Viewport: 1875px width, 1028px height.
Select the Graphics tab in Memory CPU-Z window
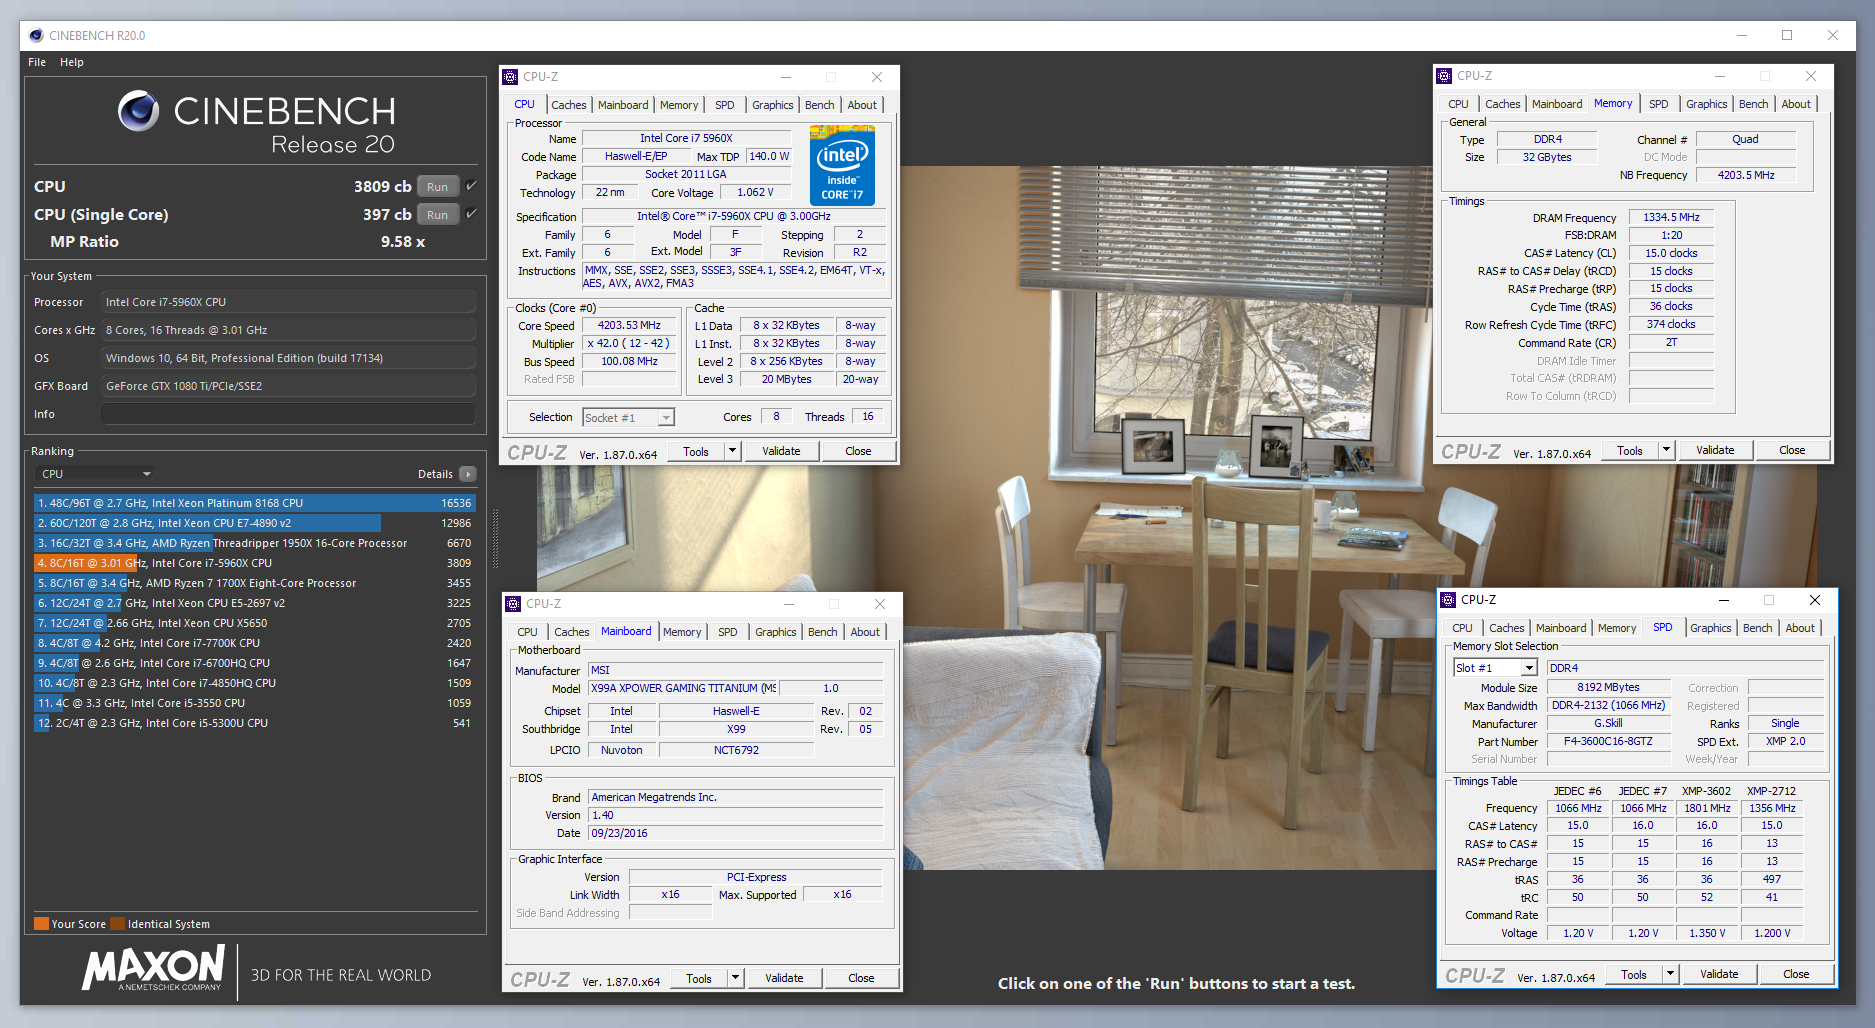[1706, 104]
